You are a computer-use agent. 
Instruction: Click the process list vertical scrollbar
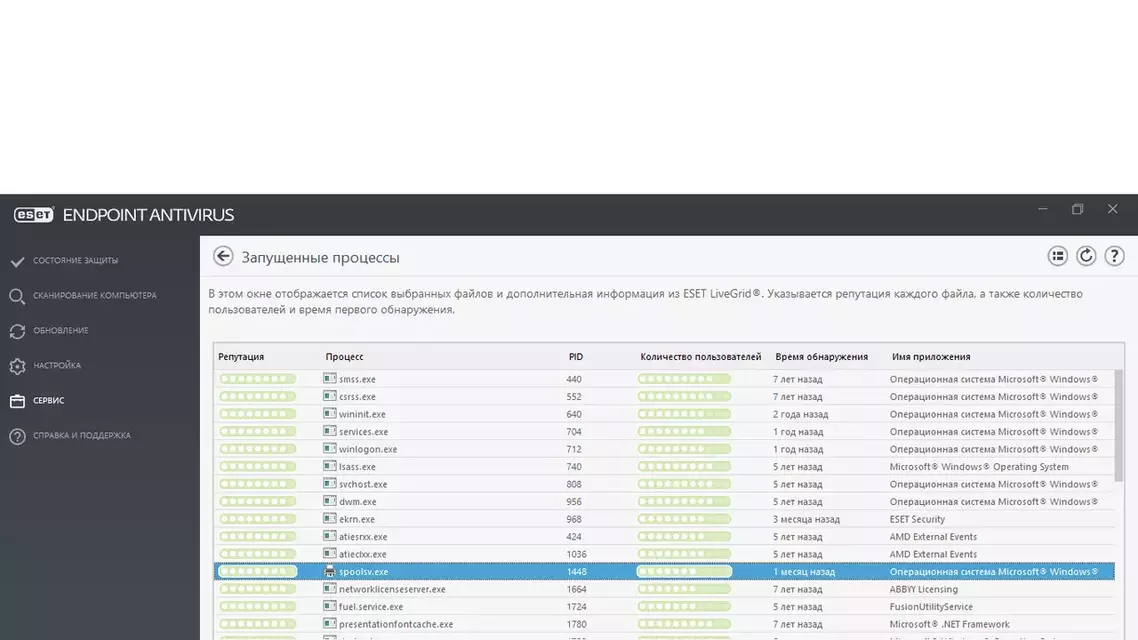[1118, 425]
